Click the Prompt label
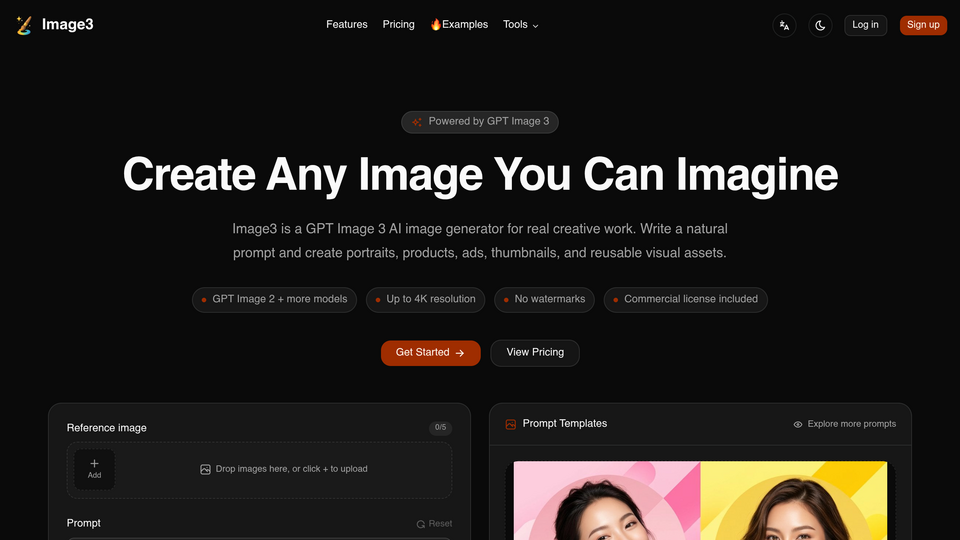This screenshot has width=960, height=540. (x=83, y=523)
